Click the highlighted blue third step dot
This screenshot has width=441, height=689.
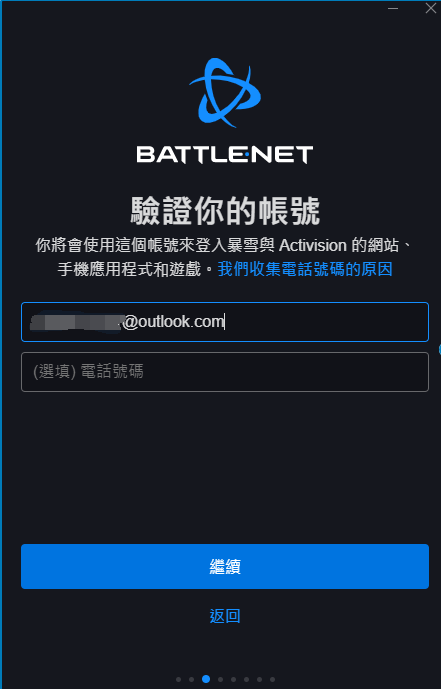point(206,679)
